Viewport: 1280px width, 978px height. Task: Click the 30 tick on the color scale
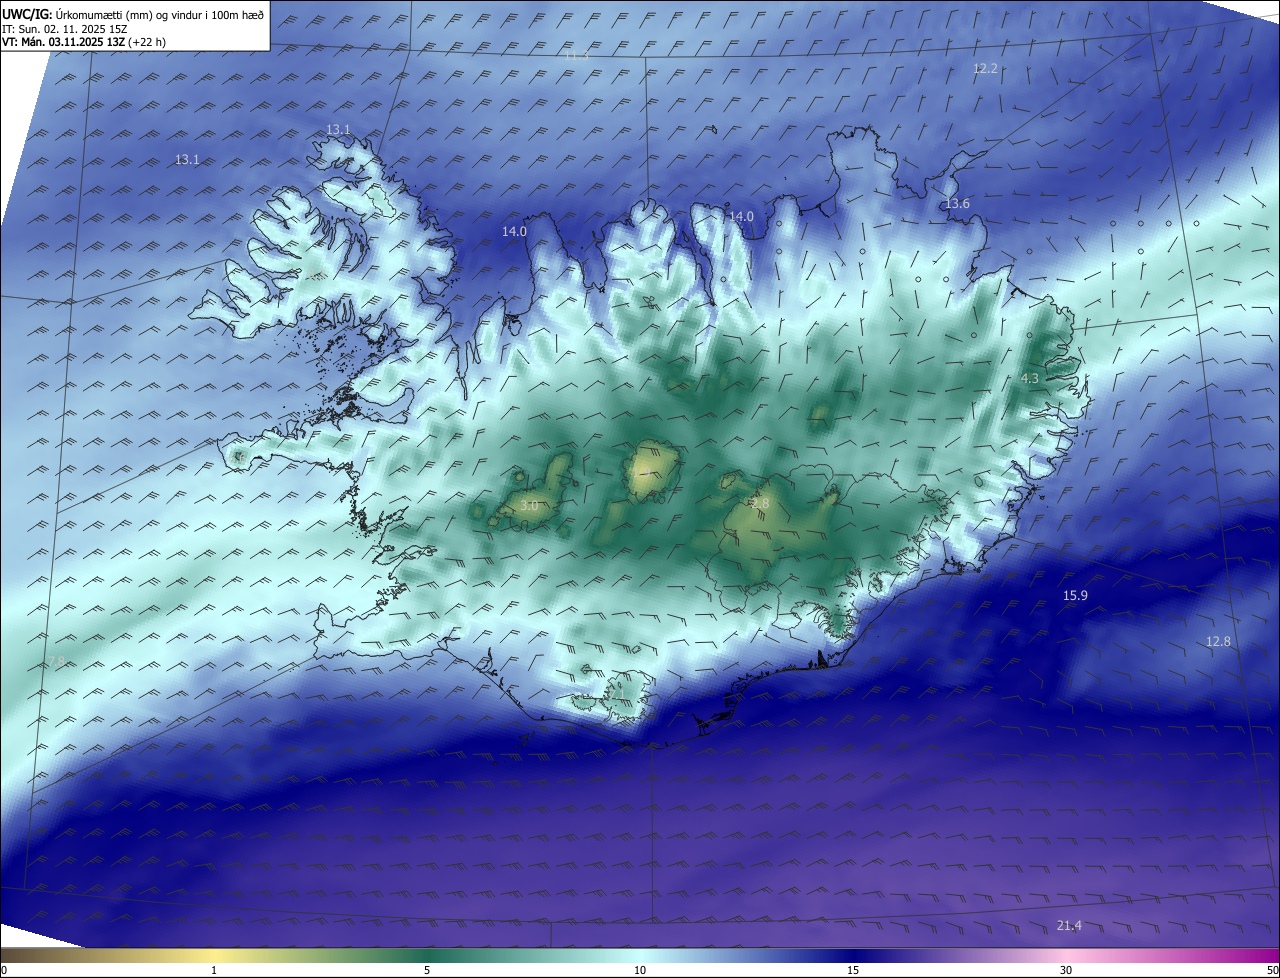(x=1066, y=970)
